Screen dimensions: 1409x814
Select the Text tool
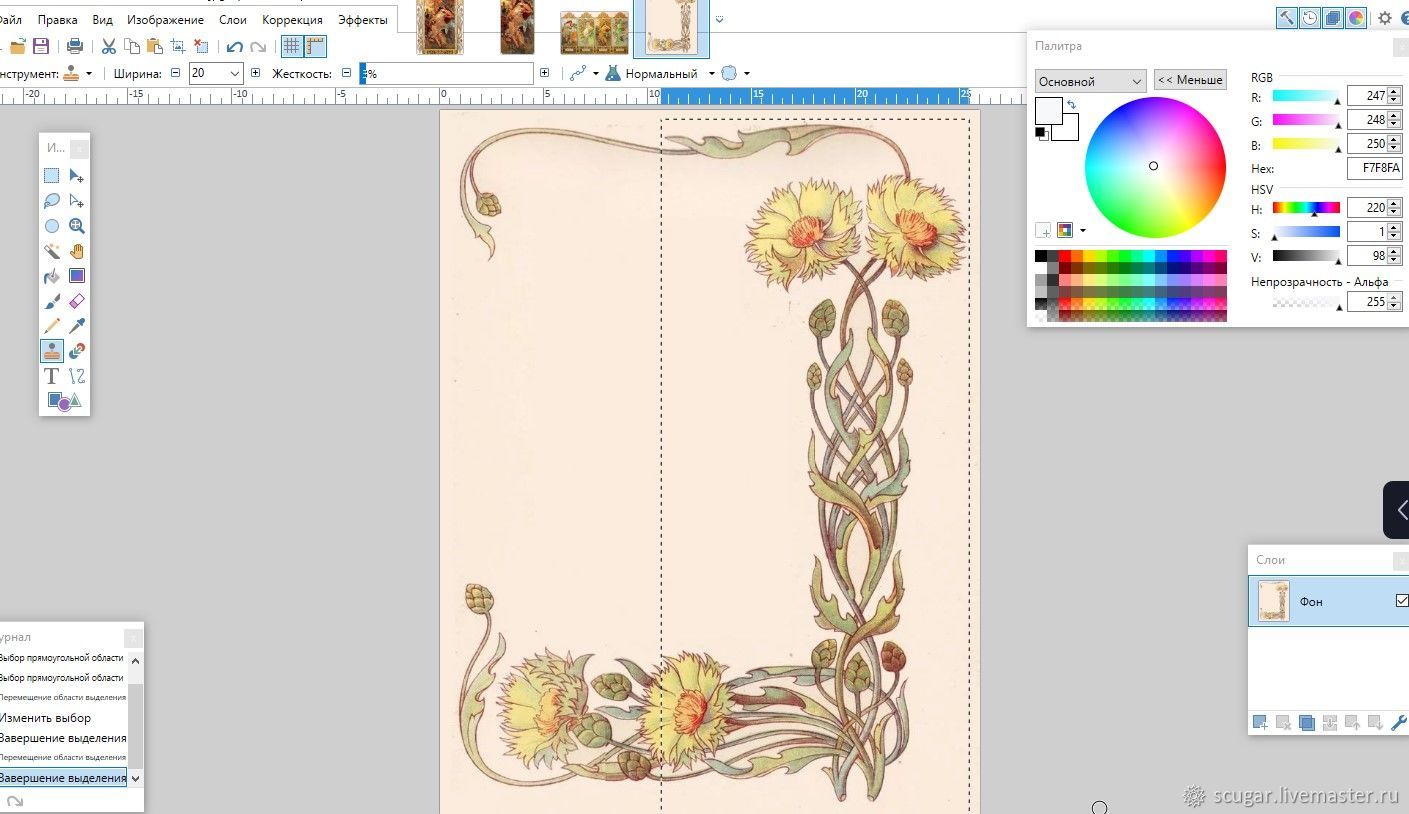(x=52, y=376)
